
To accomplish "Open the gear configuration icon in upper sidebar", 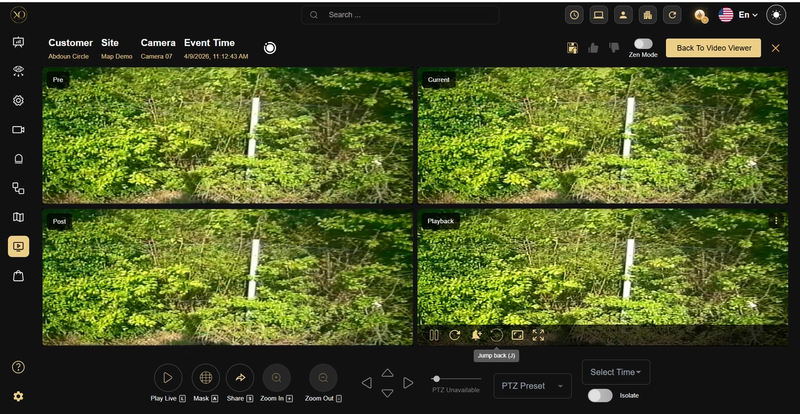I will (x=18, y=101).
